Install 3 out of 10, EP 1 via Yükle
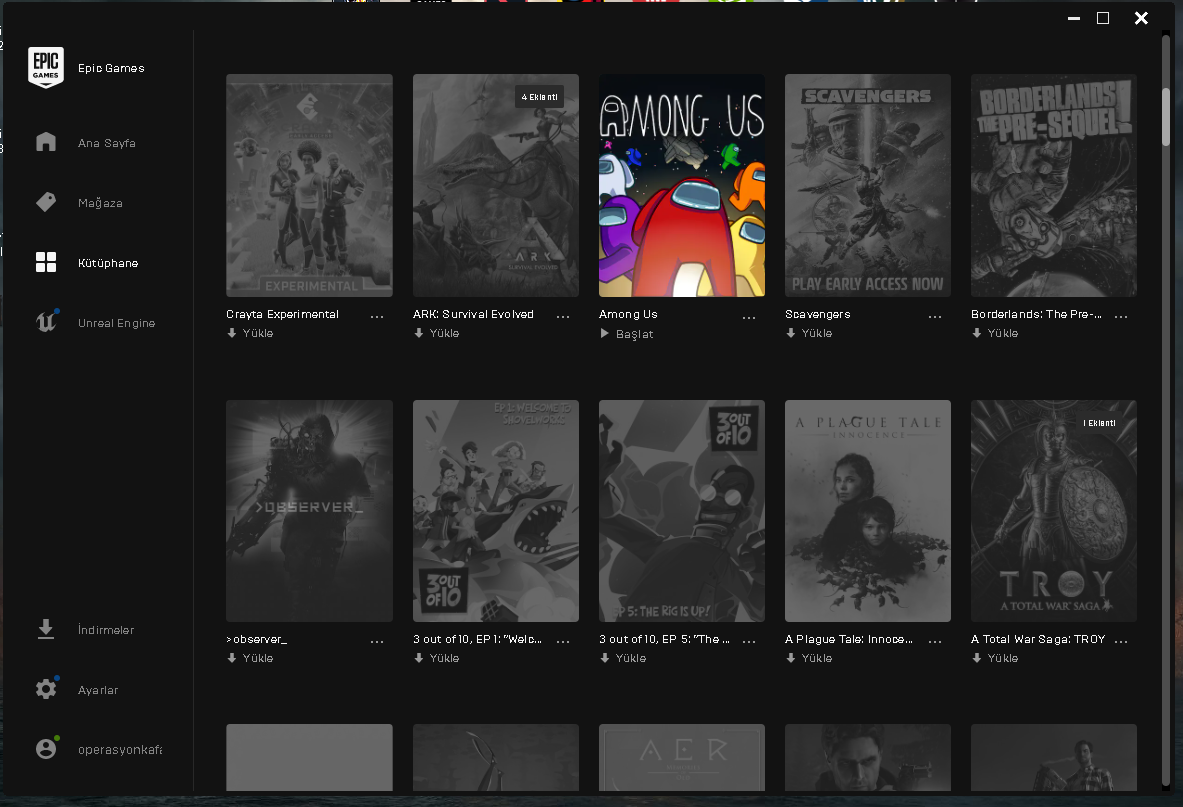Viewport: 1183px width, 807px height. [x=437, y=658]
